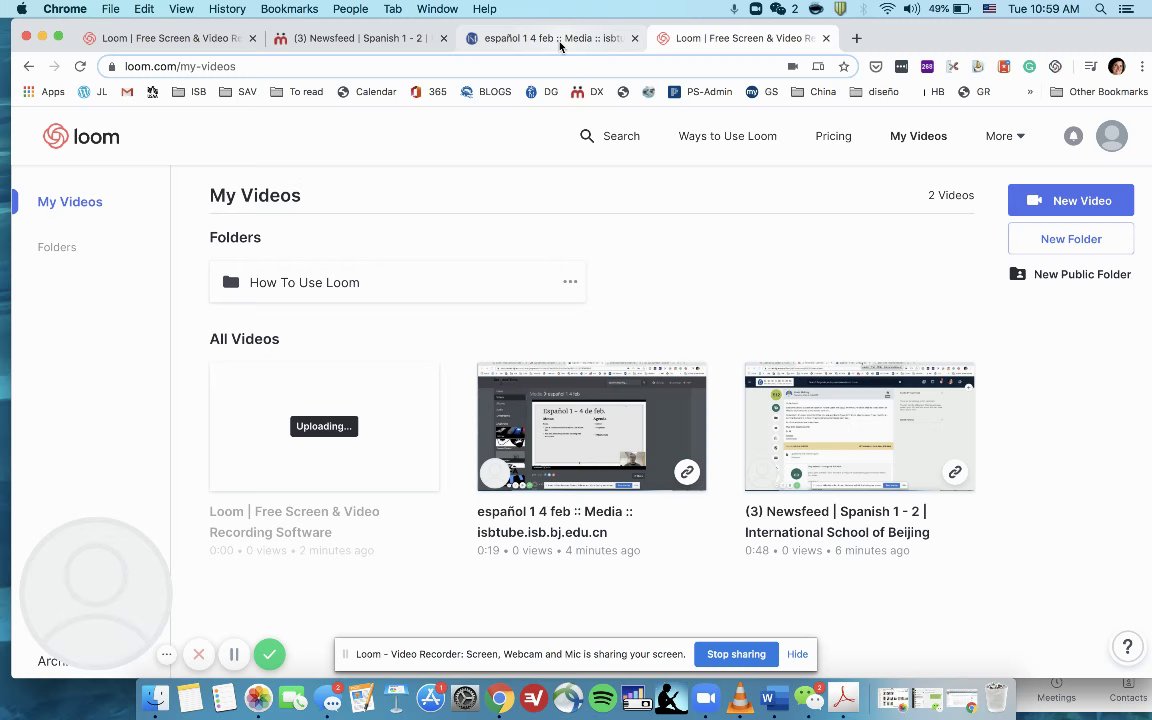Open the Apps bookmark shortcut
The width and height of the screenshot is (1152, 720).
tap(44, 92)
